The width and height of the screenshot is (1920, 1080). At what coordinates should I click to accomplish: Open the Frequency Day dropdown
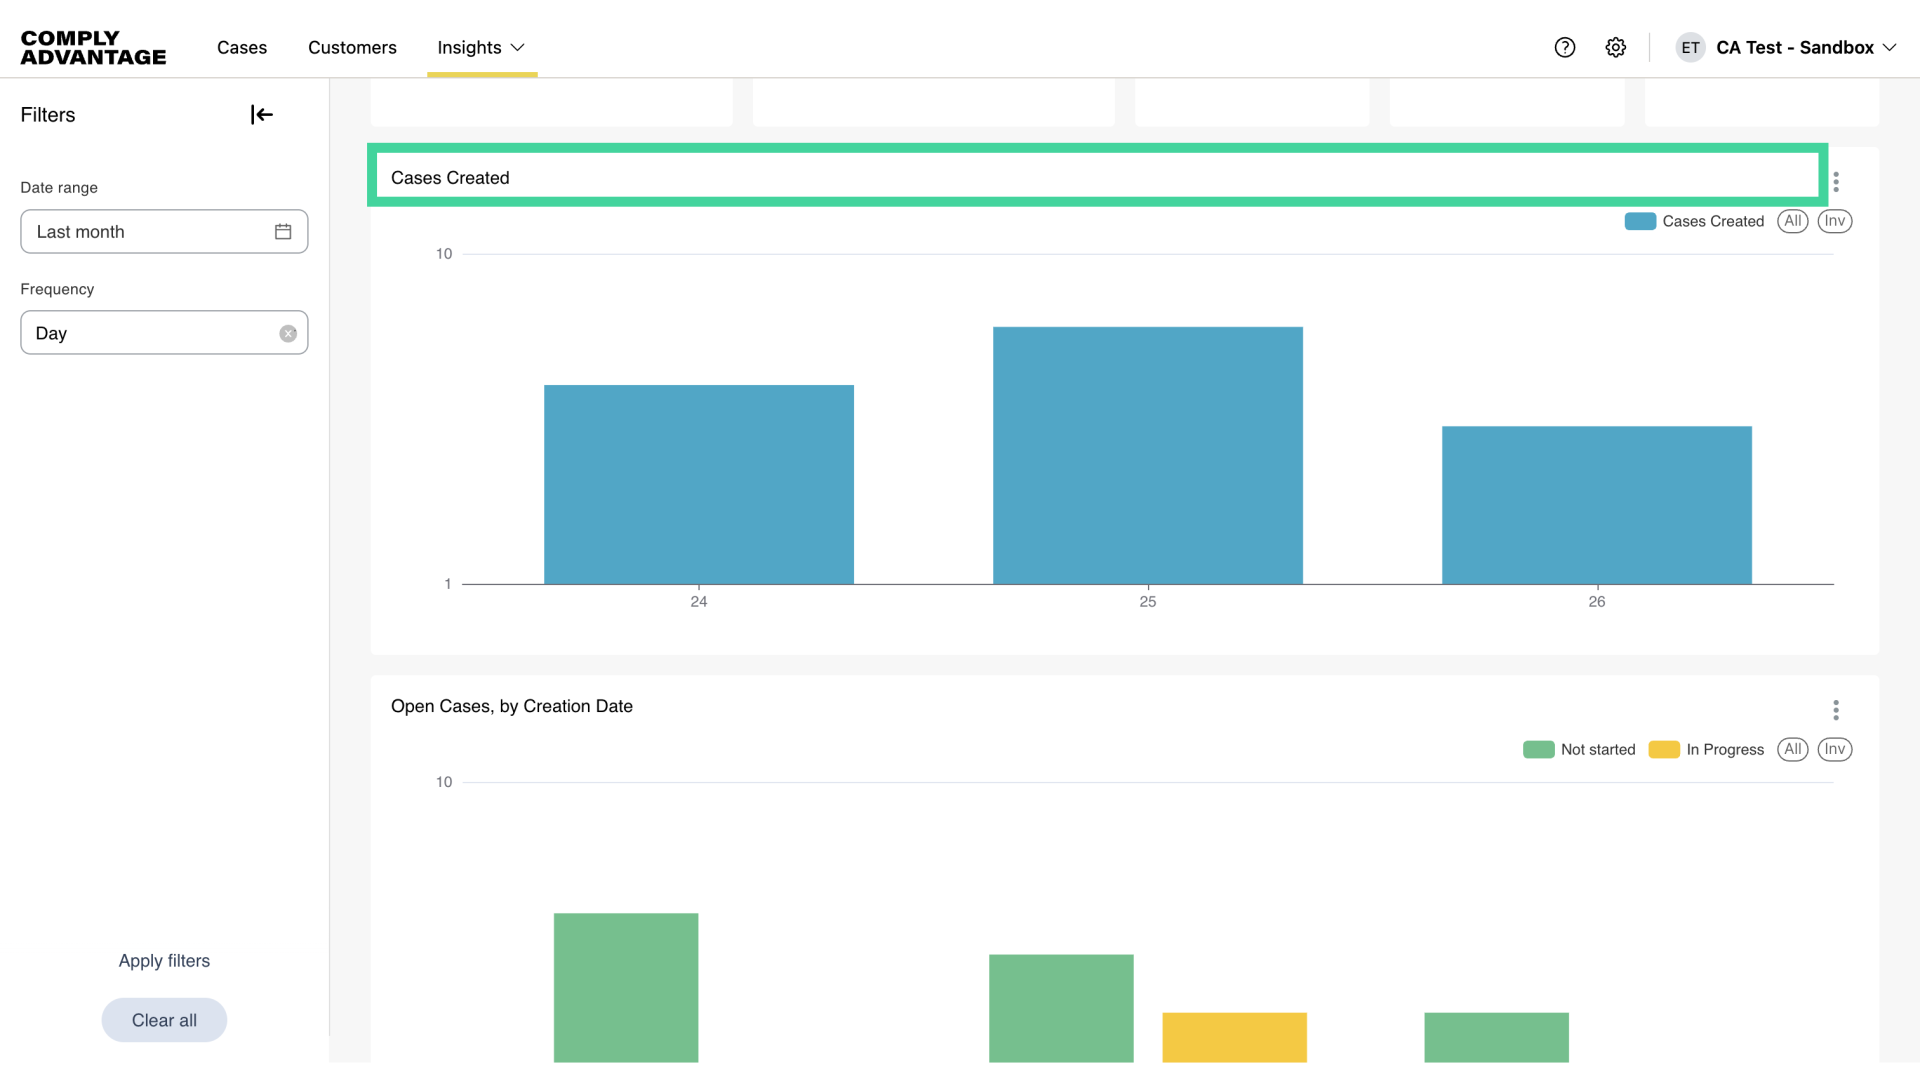pyautogui.click(x=150, y=333)
